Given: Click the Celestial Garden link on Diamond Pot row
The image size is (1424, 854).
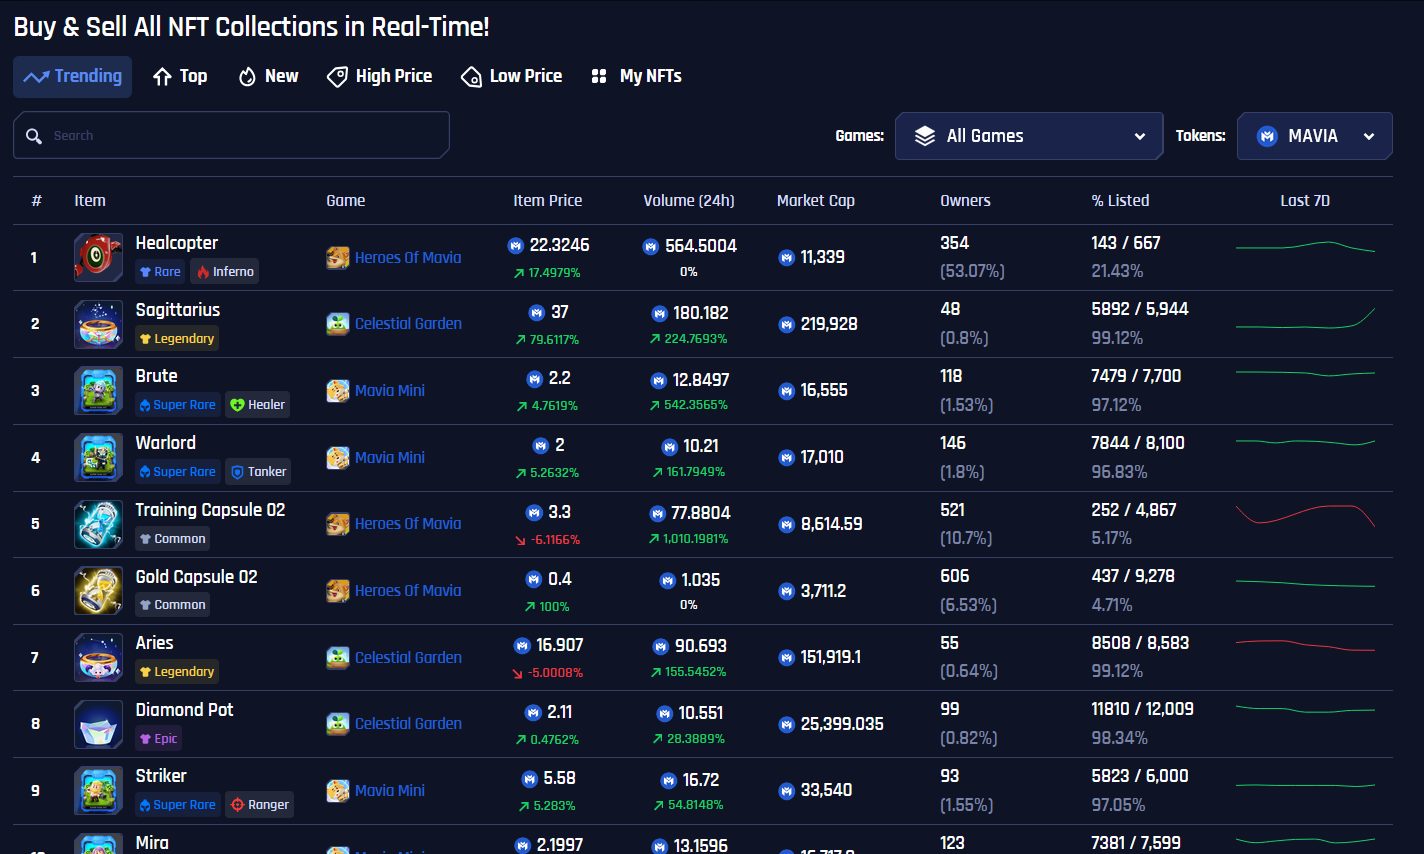Looking at the screenshot, I should coord(407,723).
